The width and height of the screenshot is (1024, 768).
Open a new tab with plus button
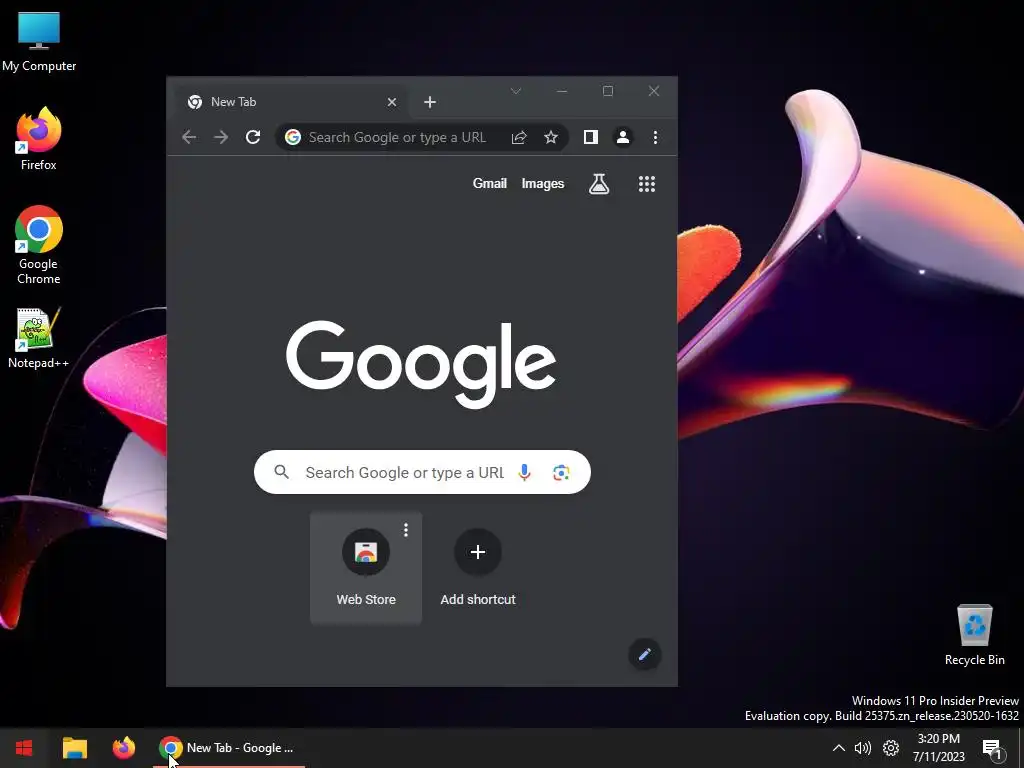click(x=430, y=102)
